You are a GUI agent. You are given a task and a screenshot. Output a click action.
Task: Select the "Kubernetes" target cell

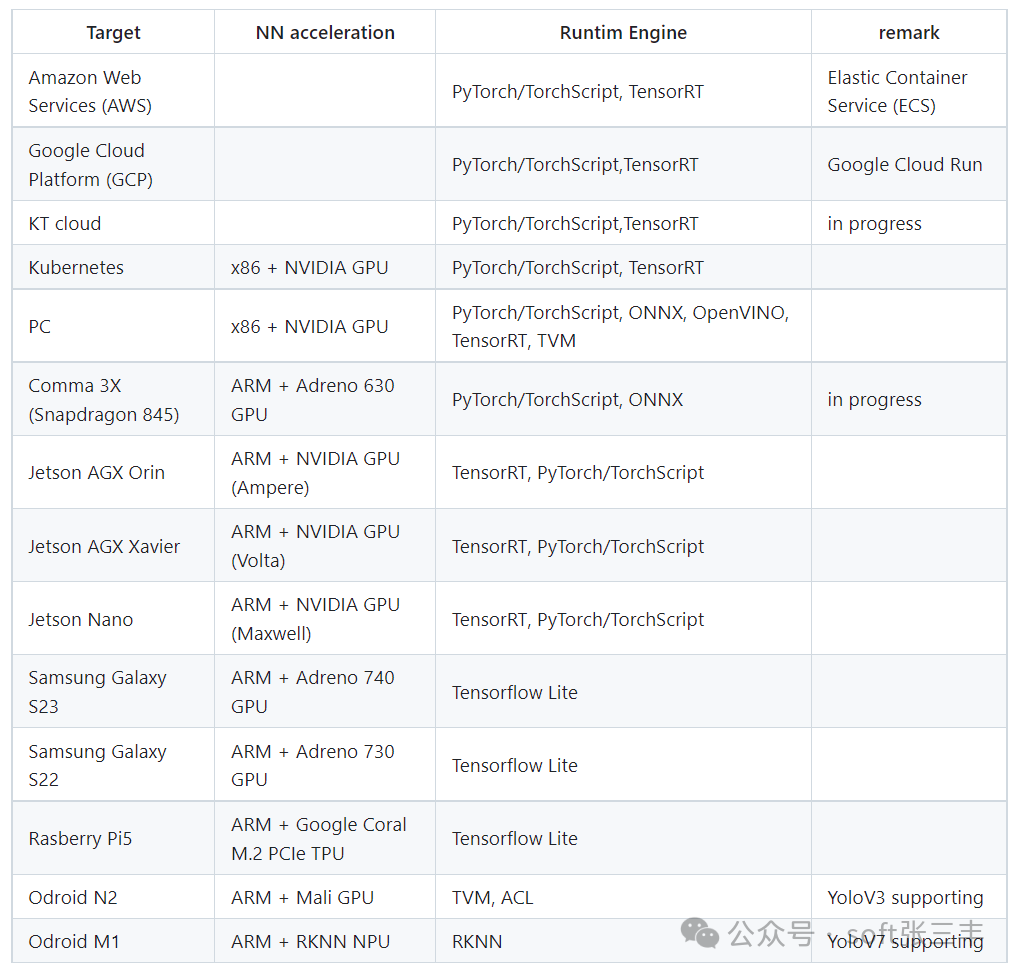114,267
